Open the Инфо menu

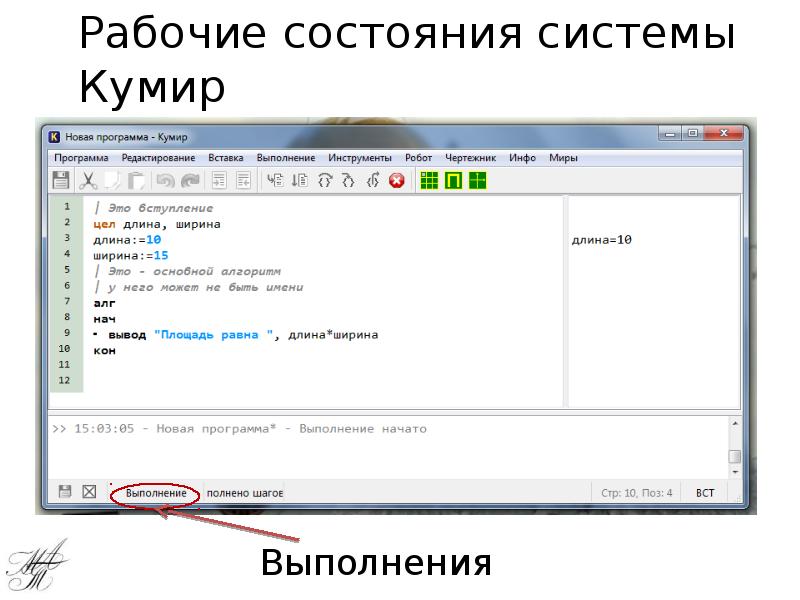(522, 158)
